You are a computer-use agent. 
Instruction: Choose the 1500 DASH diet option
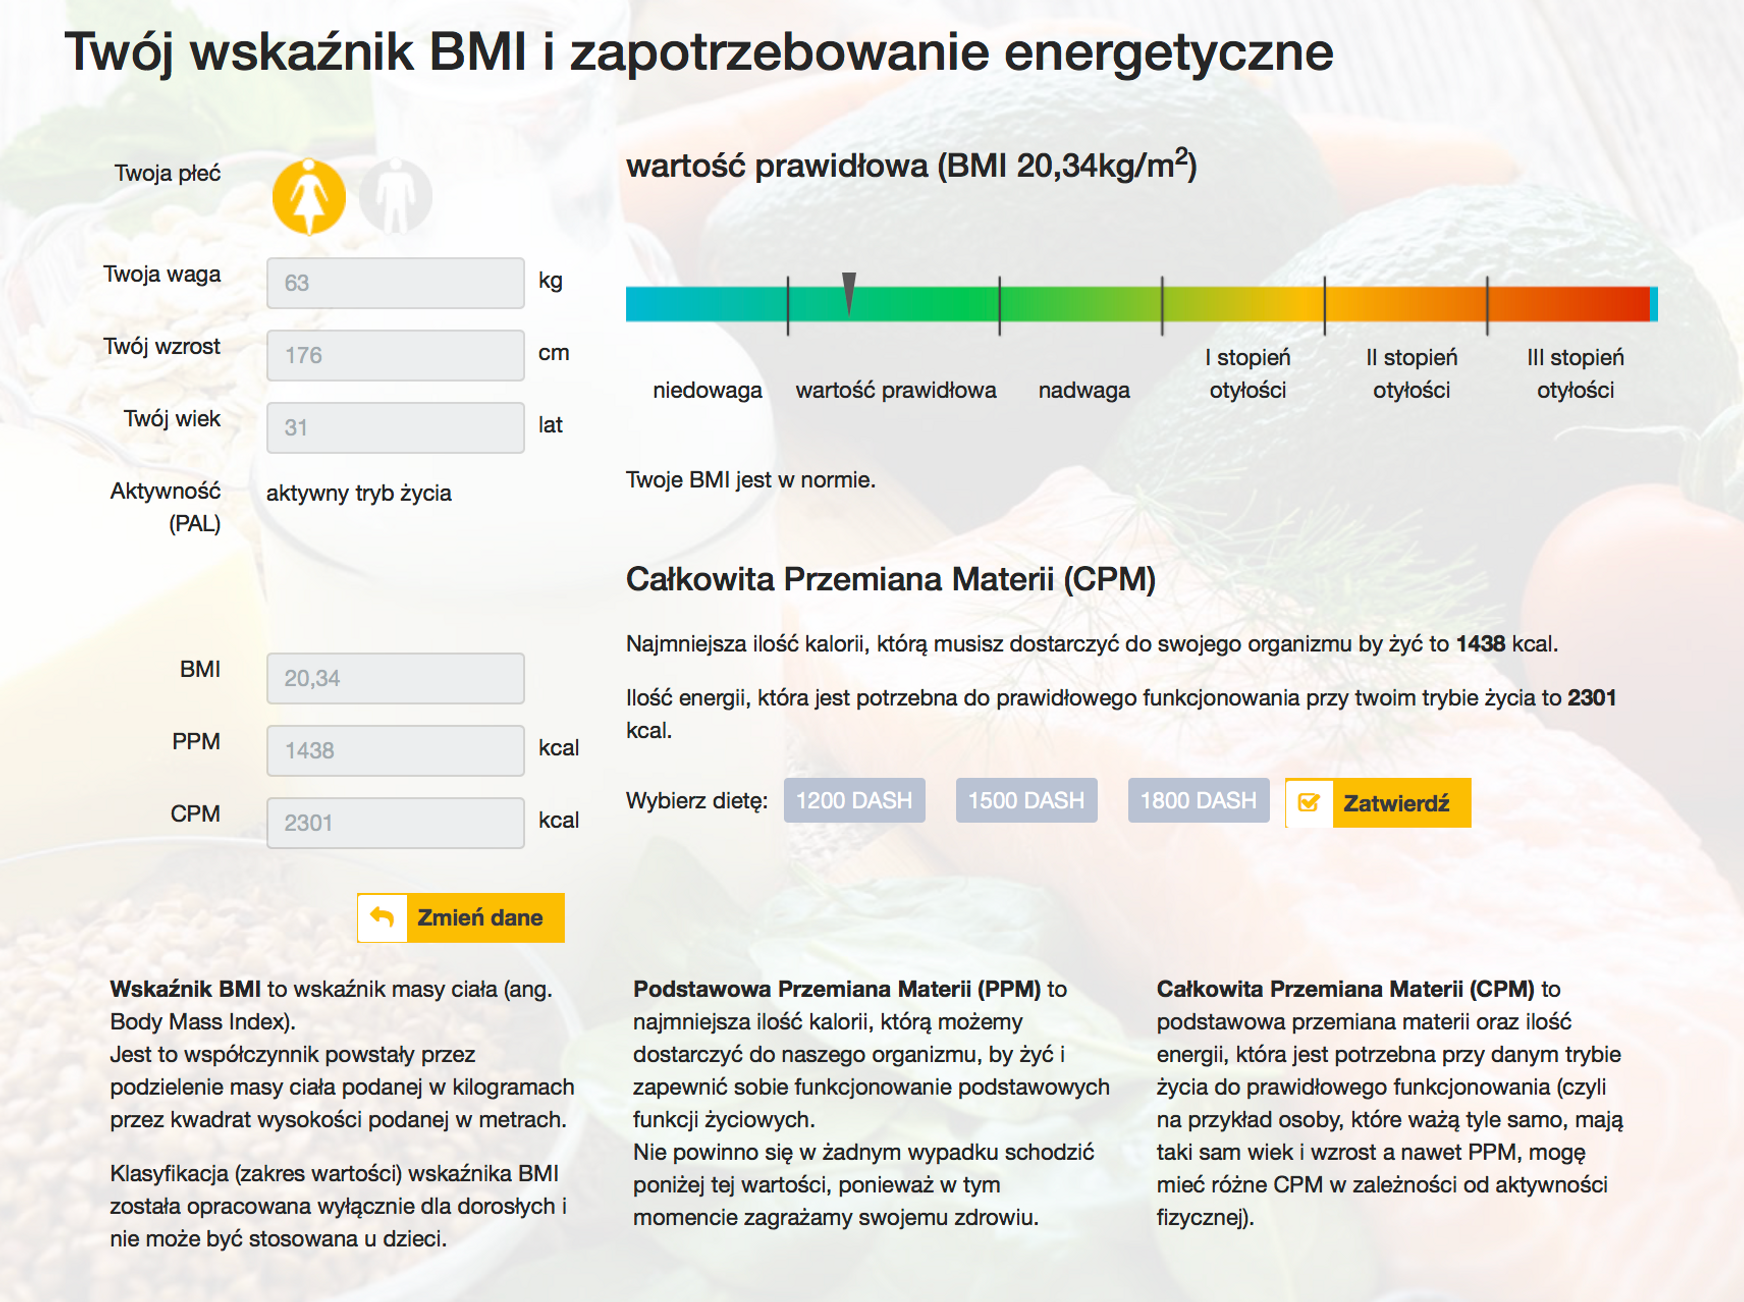click(1026, 801)
